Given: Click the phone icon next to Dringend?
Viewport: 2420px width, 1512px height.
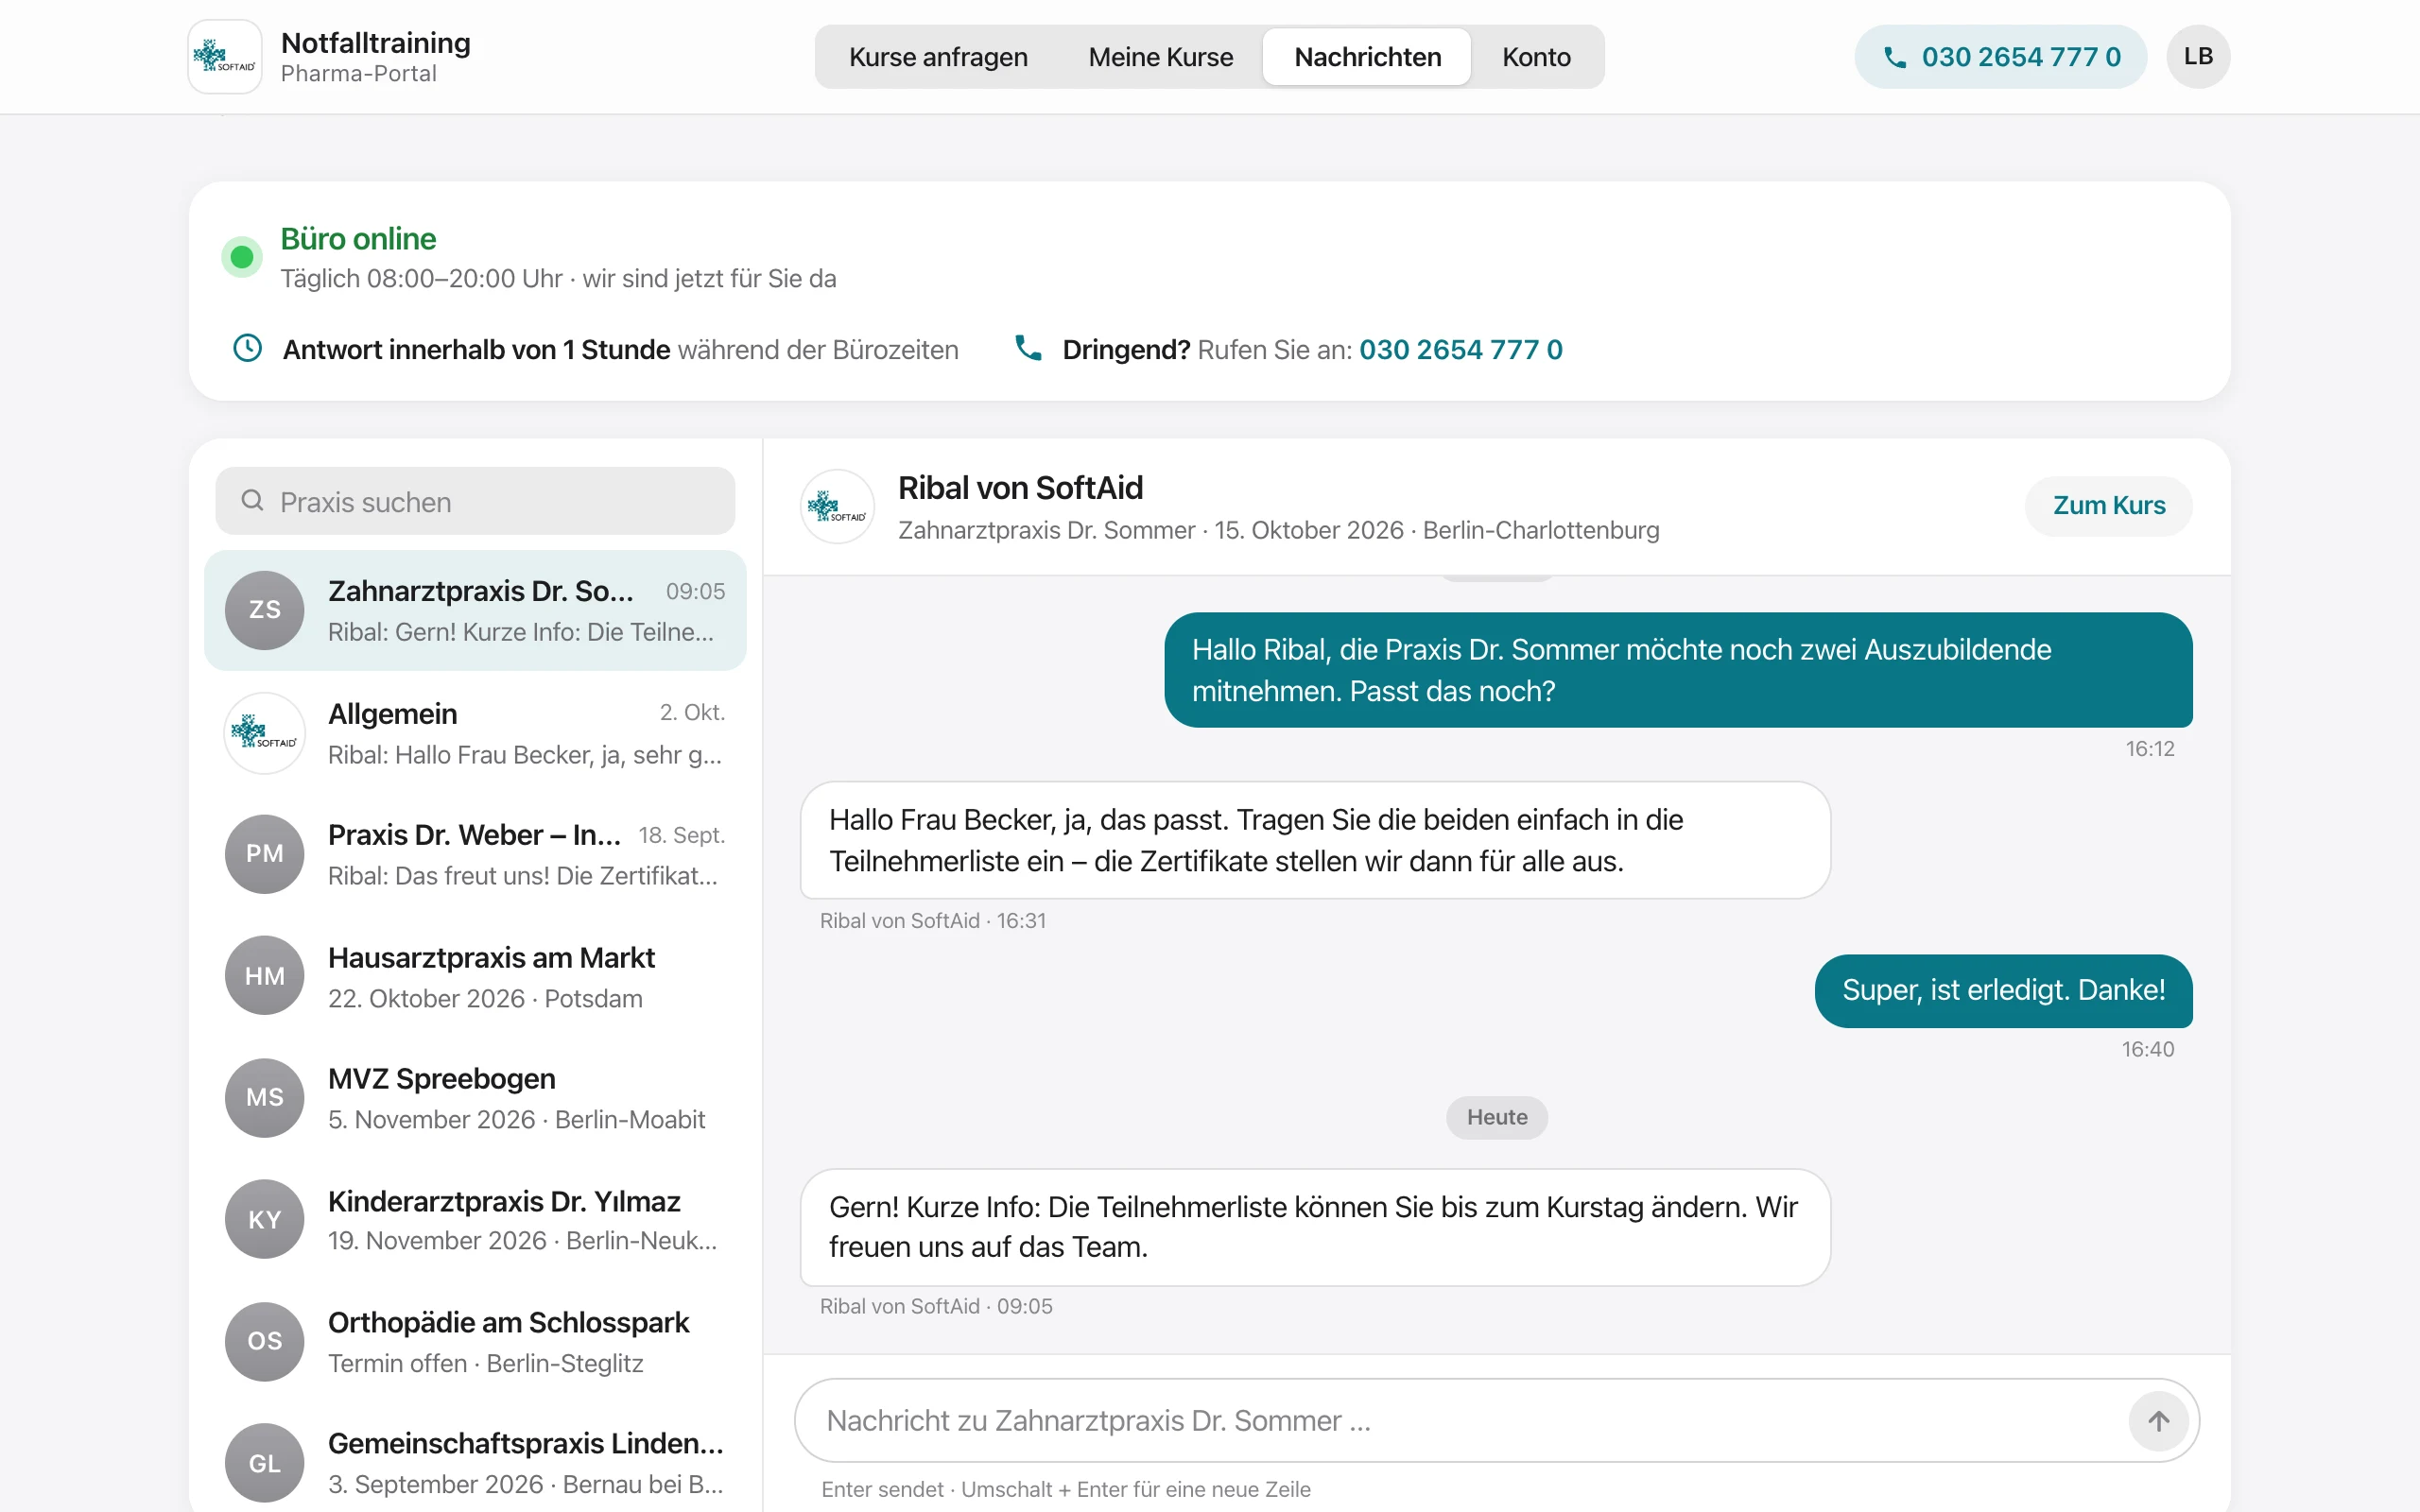Looking at the screenshot, I should pyautogui.click(x=1028, y=348).
